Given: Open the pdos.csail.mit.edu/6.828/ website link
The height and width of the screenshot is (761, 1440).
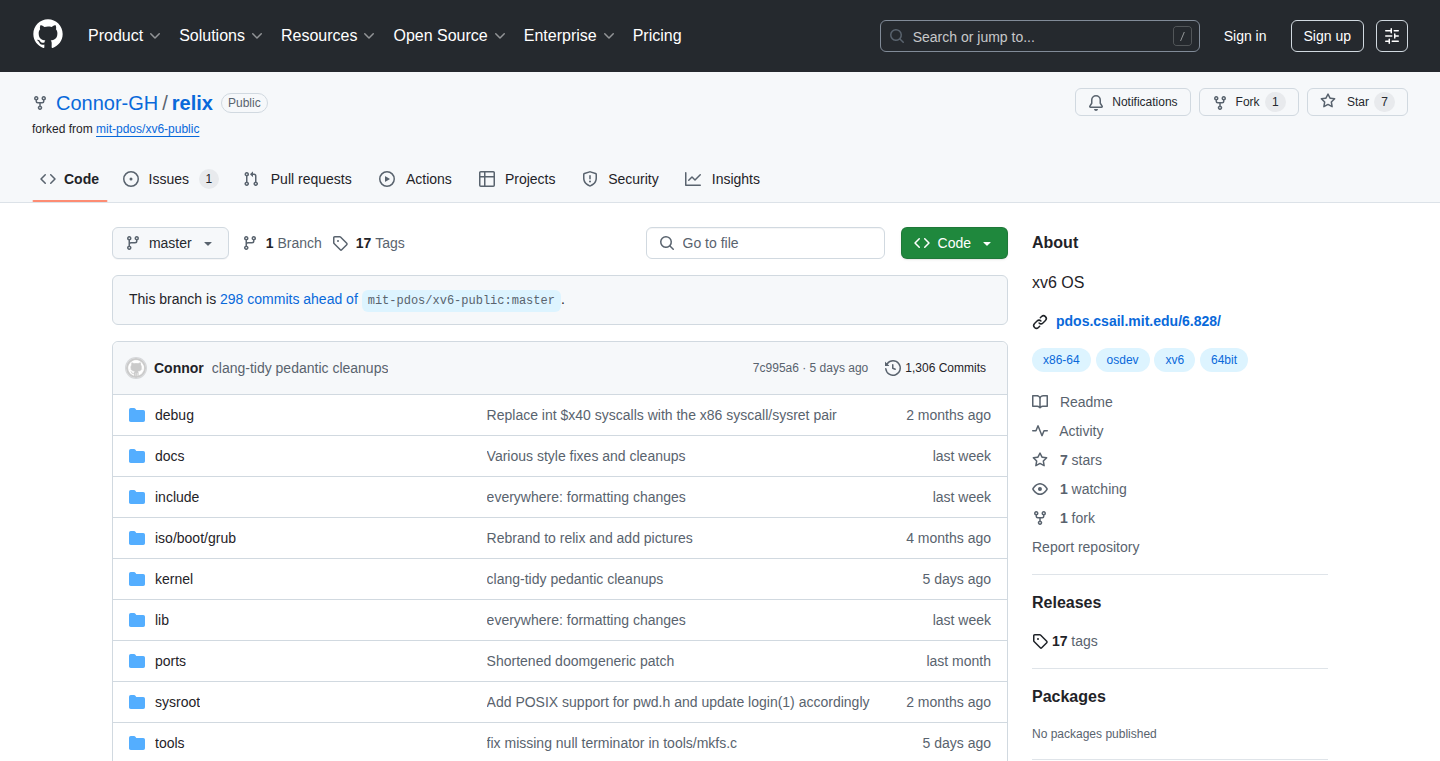Looking at the screenshot, I should coord(1138,321).
